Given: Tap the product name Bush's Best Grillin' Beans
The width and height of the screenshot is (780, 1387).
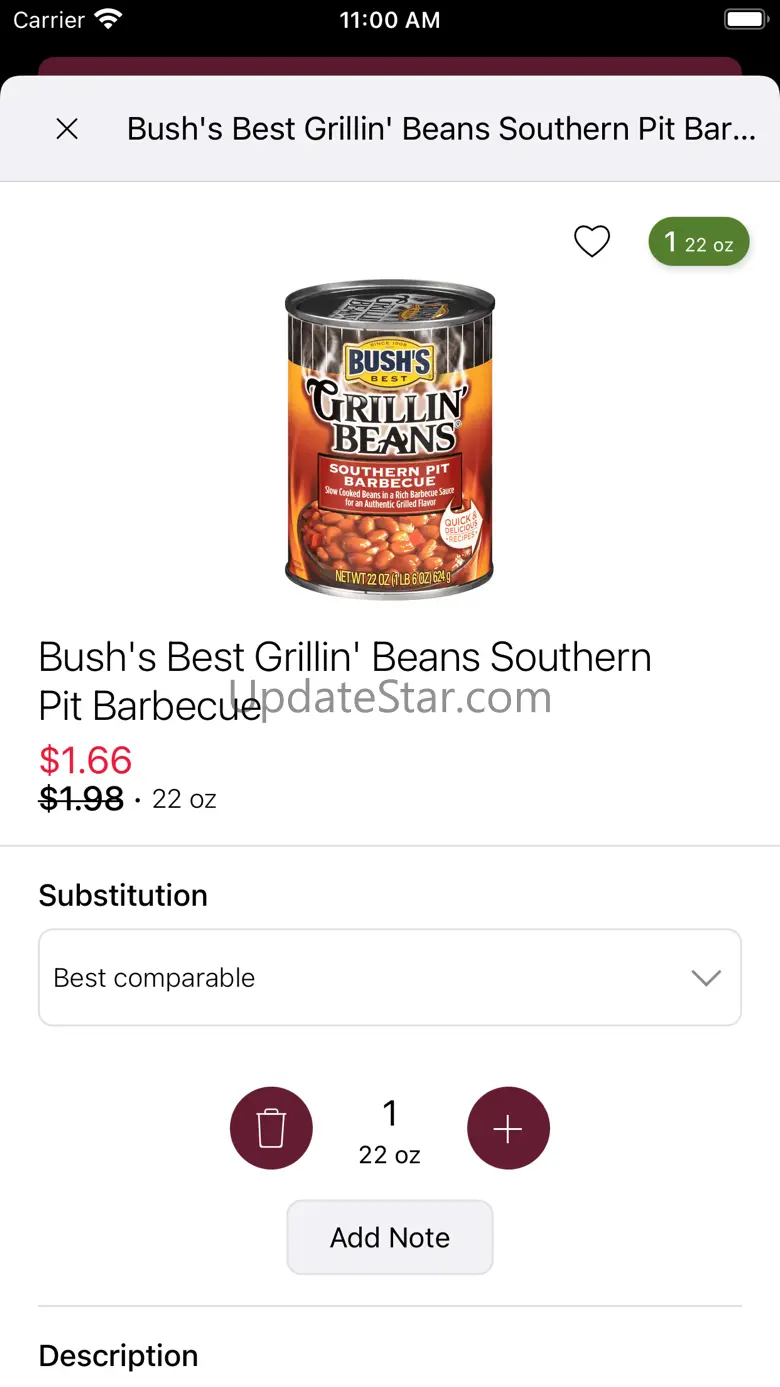Looking at the screenshot, I should point(345,681).
